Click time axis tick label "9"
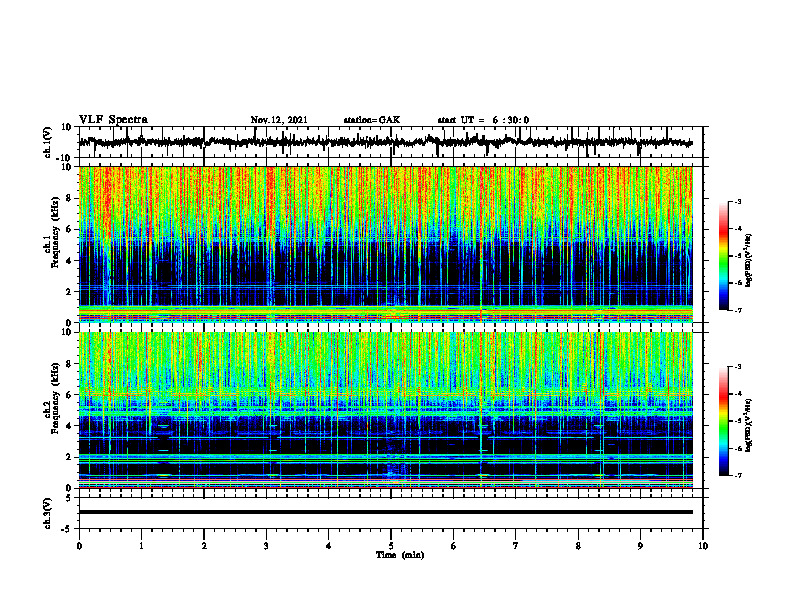 coord(640,546)
